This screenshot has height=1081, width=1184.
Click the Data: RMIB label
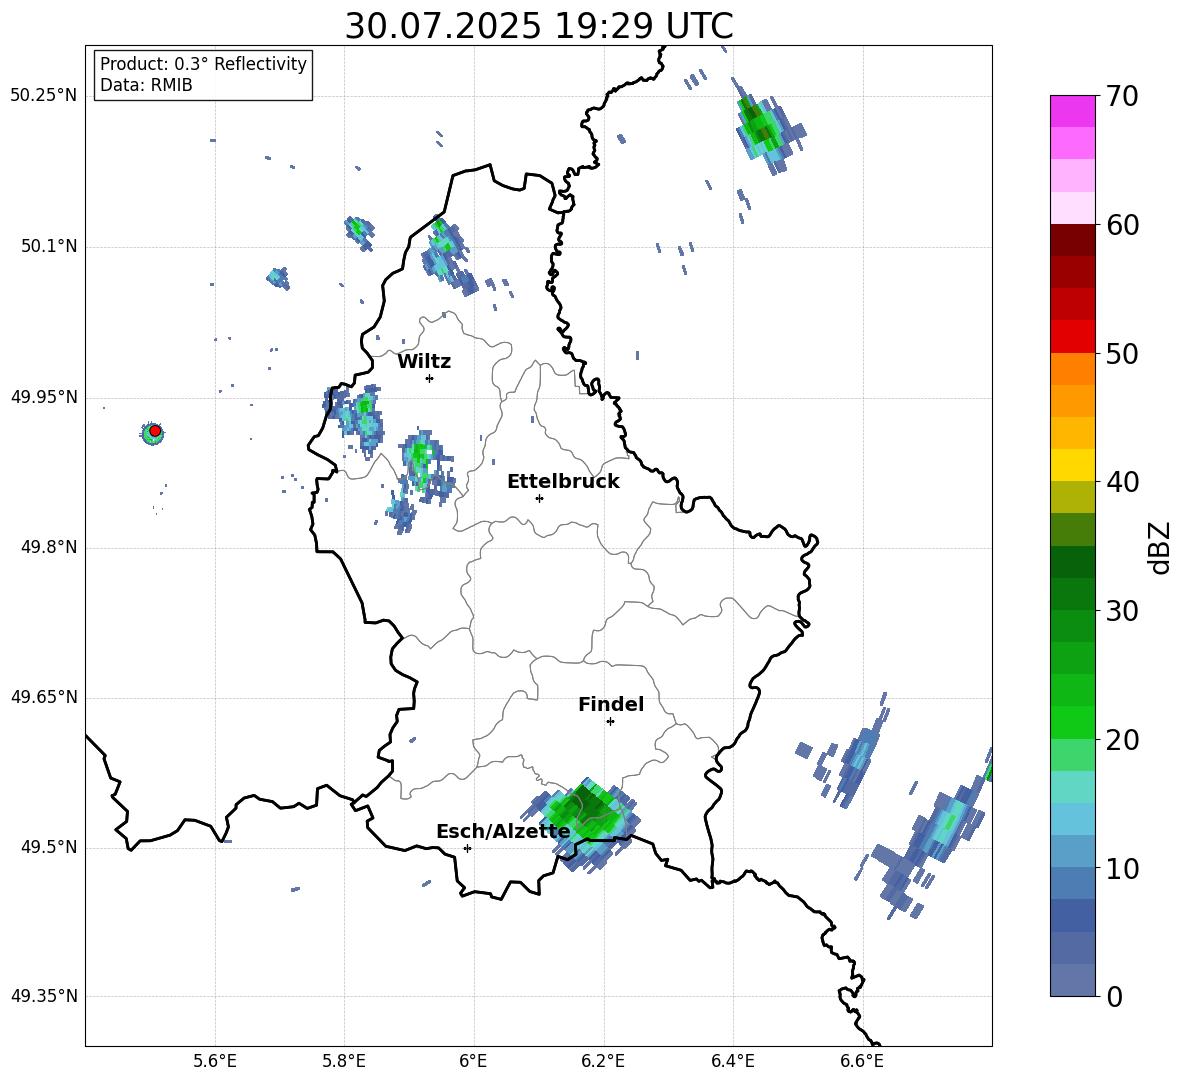coord(146,85)
